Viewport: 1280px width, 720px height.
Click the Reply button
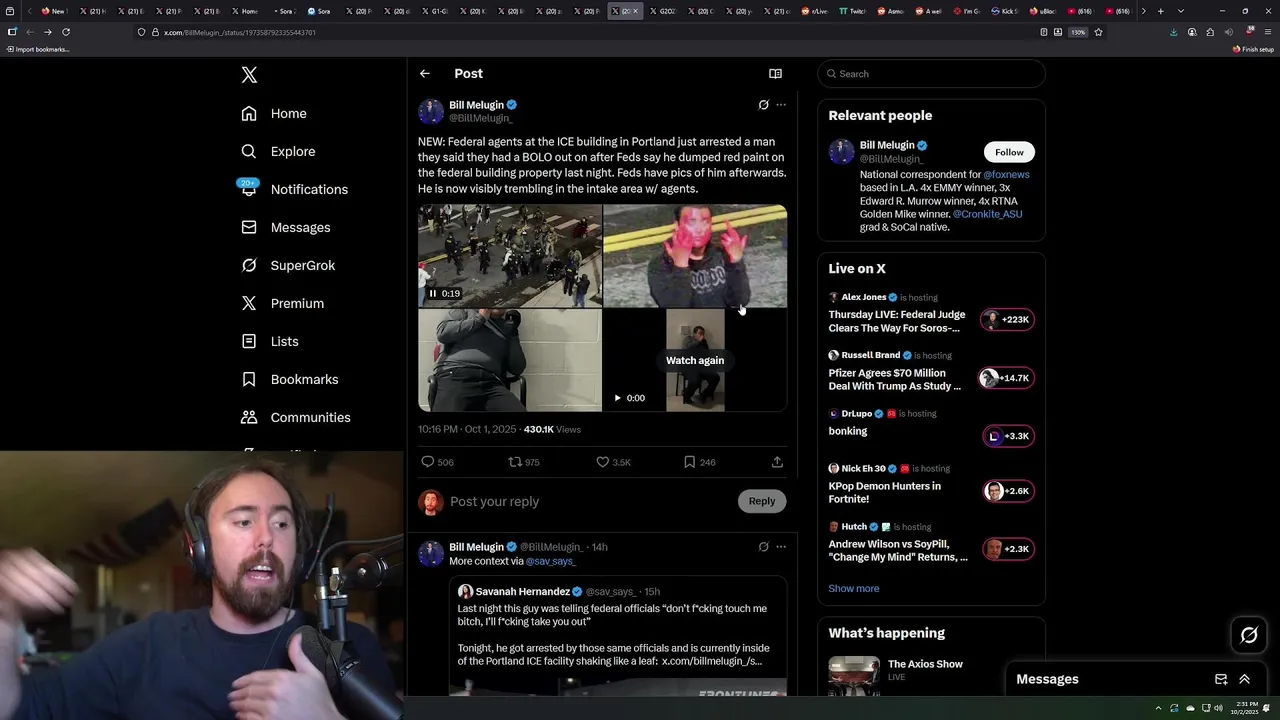point(762,501)
